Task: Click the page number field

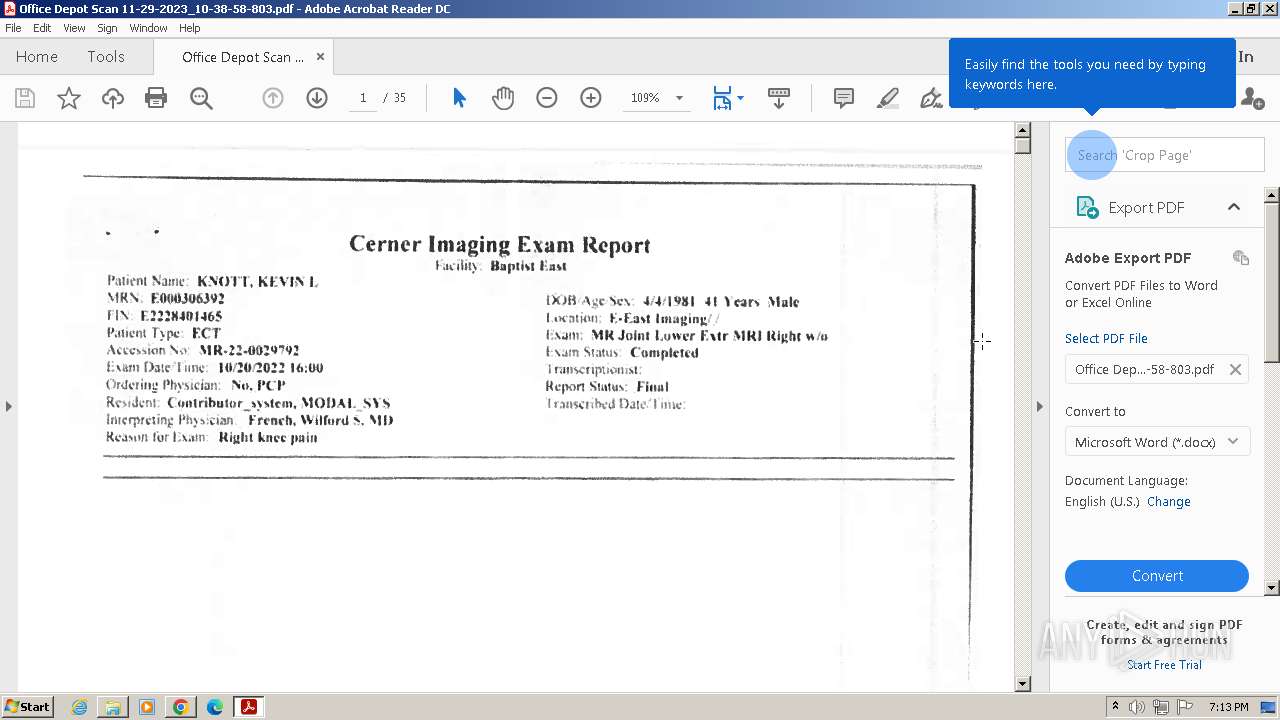Action: click(363, 98)
